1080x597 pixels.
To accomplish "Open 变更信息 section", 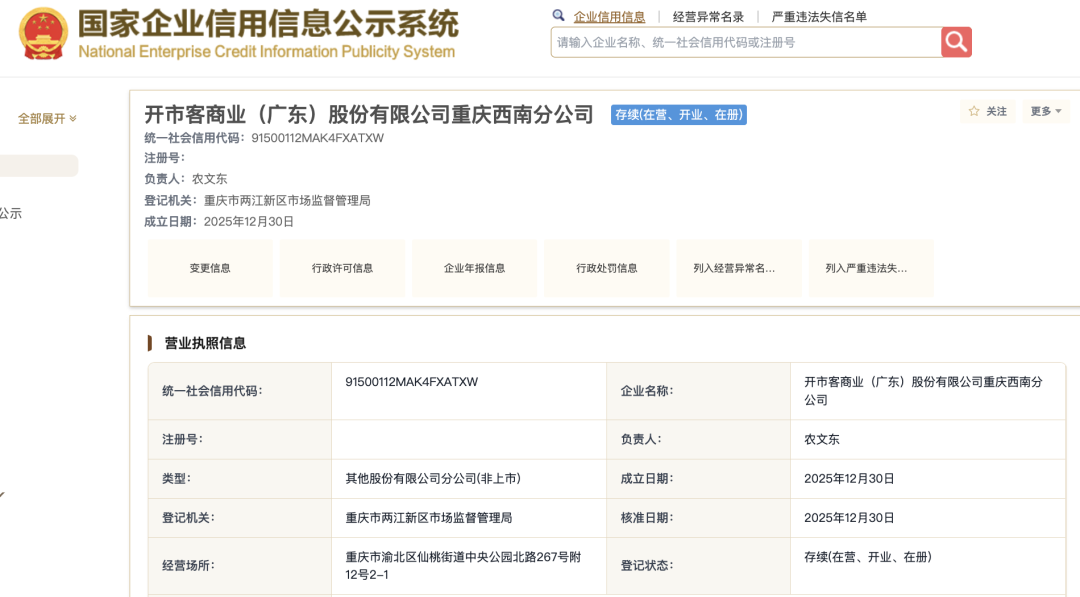I will coord(210,268).
